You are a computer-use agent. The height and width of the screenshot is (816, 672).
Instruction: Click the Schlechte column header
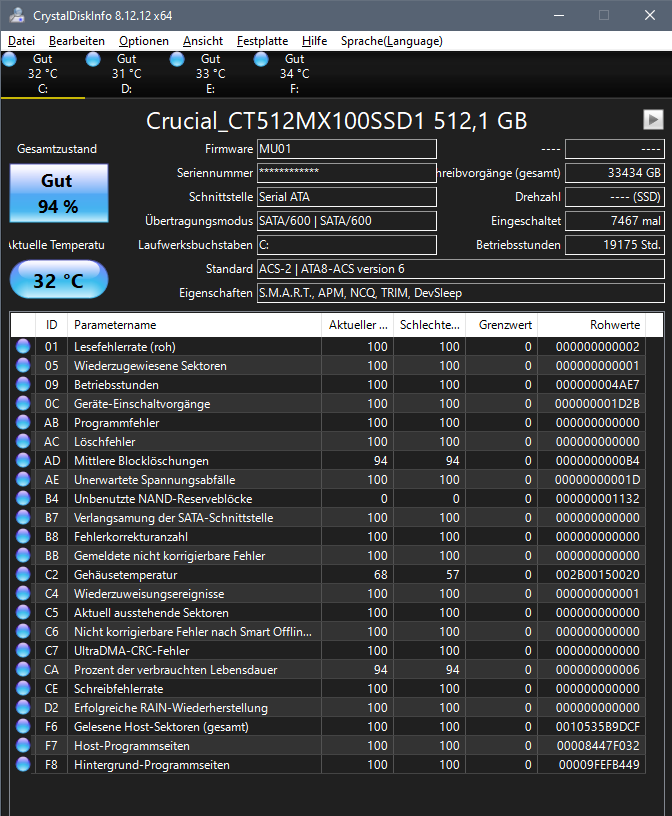click(x=429, y=325)
